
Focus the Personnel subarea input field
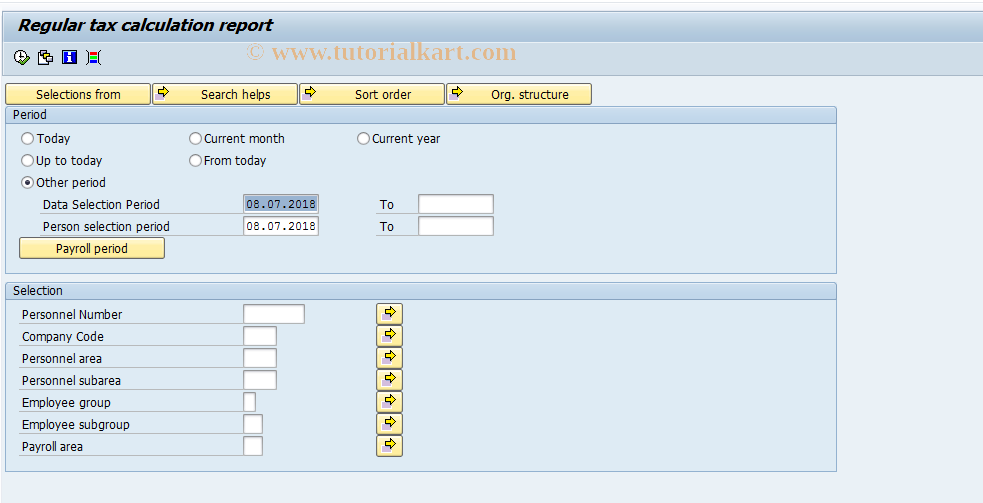[x=260, y=380]
